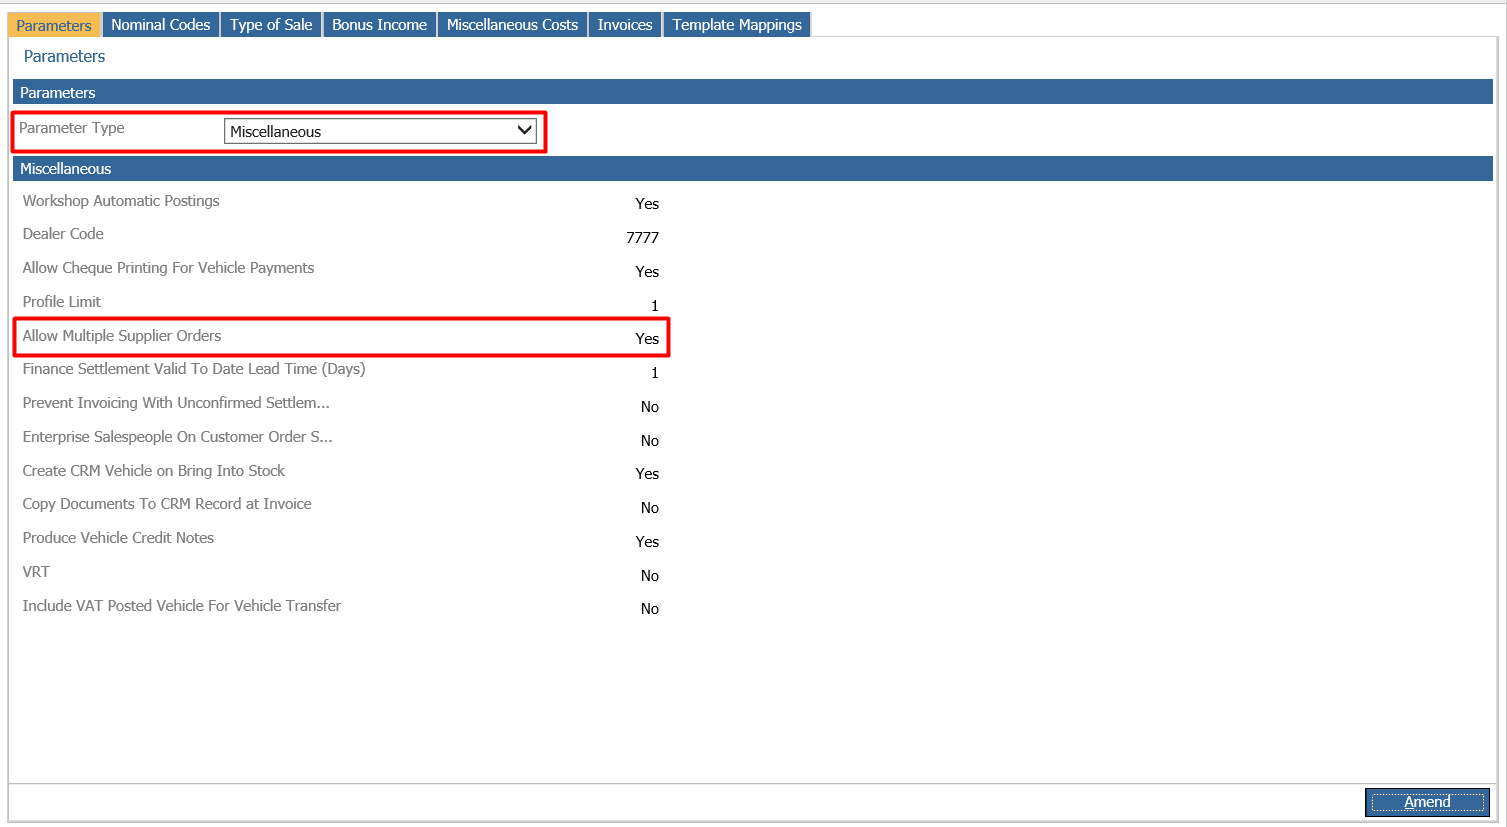1507x827 pixels.
Task: Click the VRT parameter label
Action: (x=36, y=572)
